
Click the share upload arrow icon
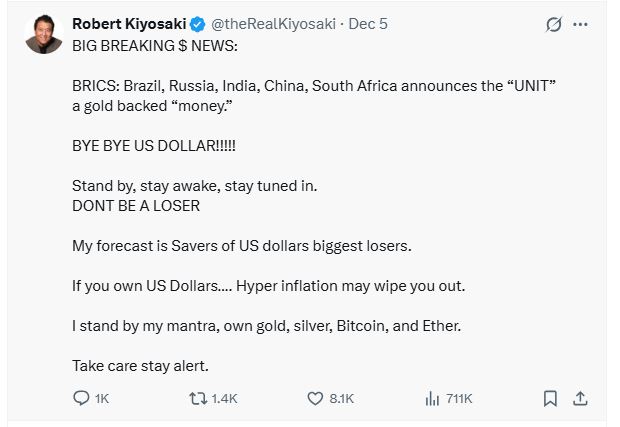click(579, 398)
